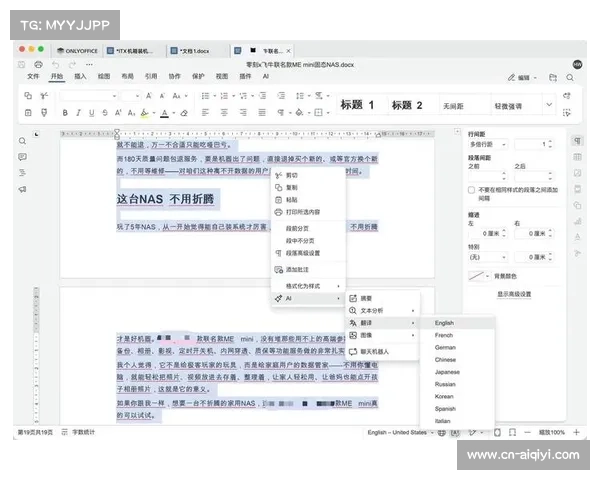600x480 pixels.
Task: Click the Subscript icon
Action: 131,113
